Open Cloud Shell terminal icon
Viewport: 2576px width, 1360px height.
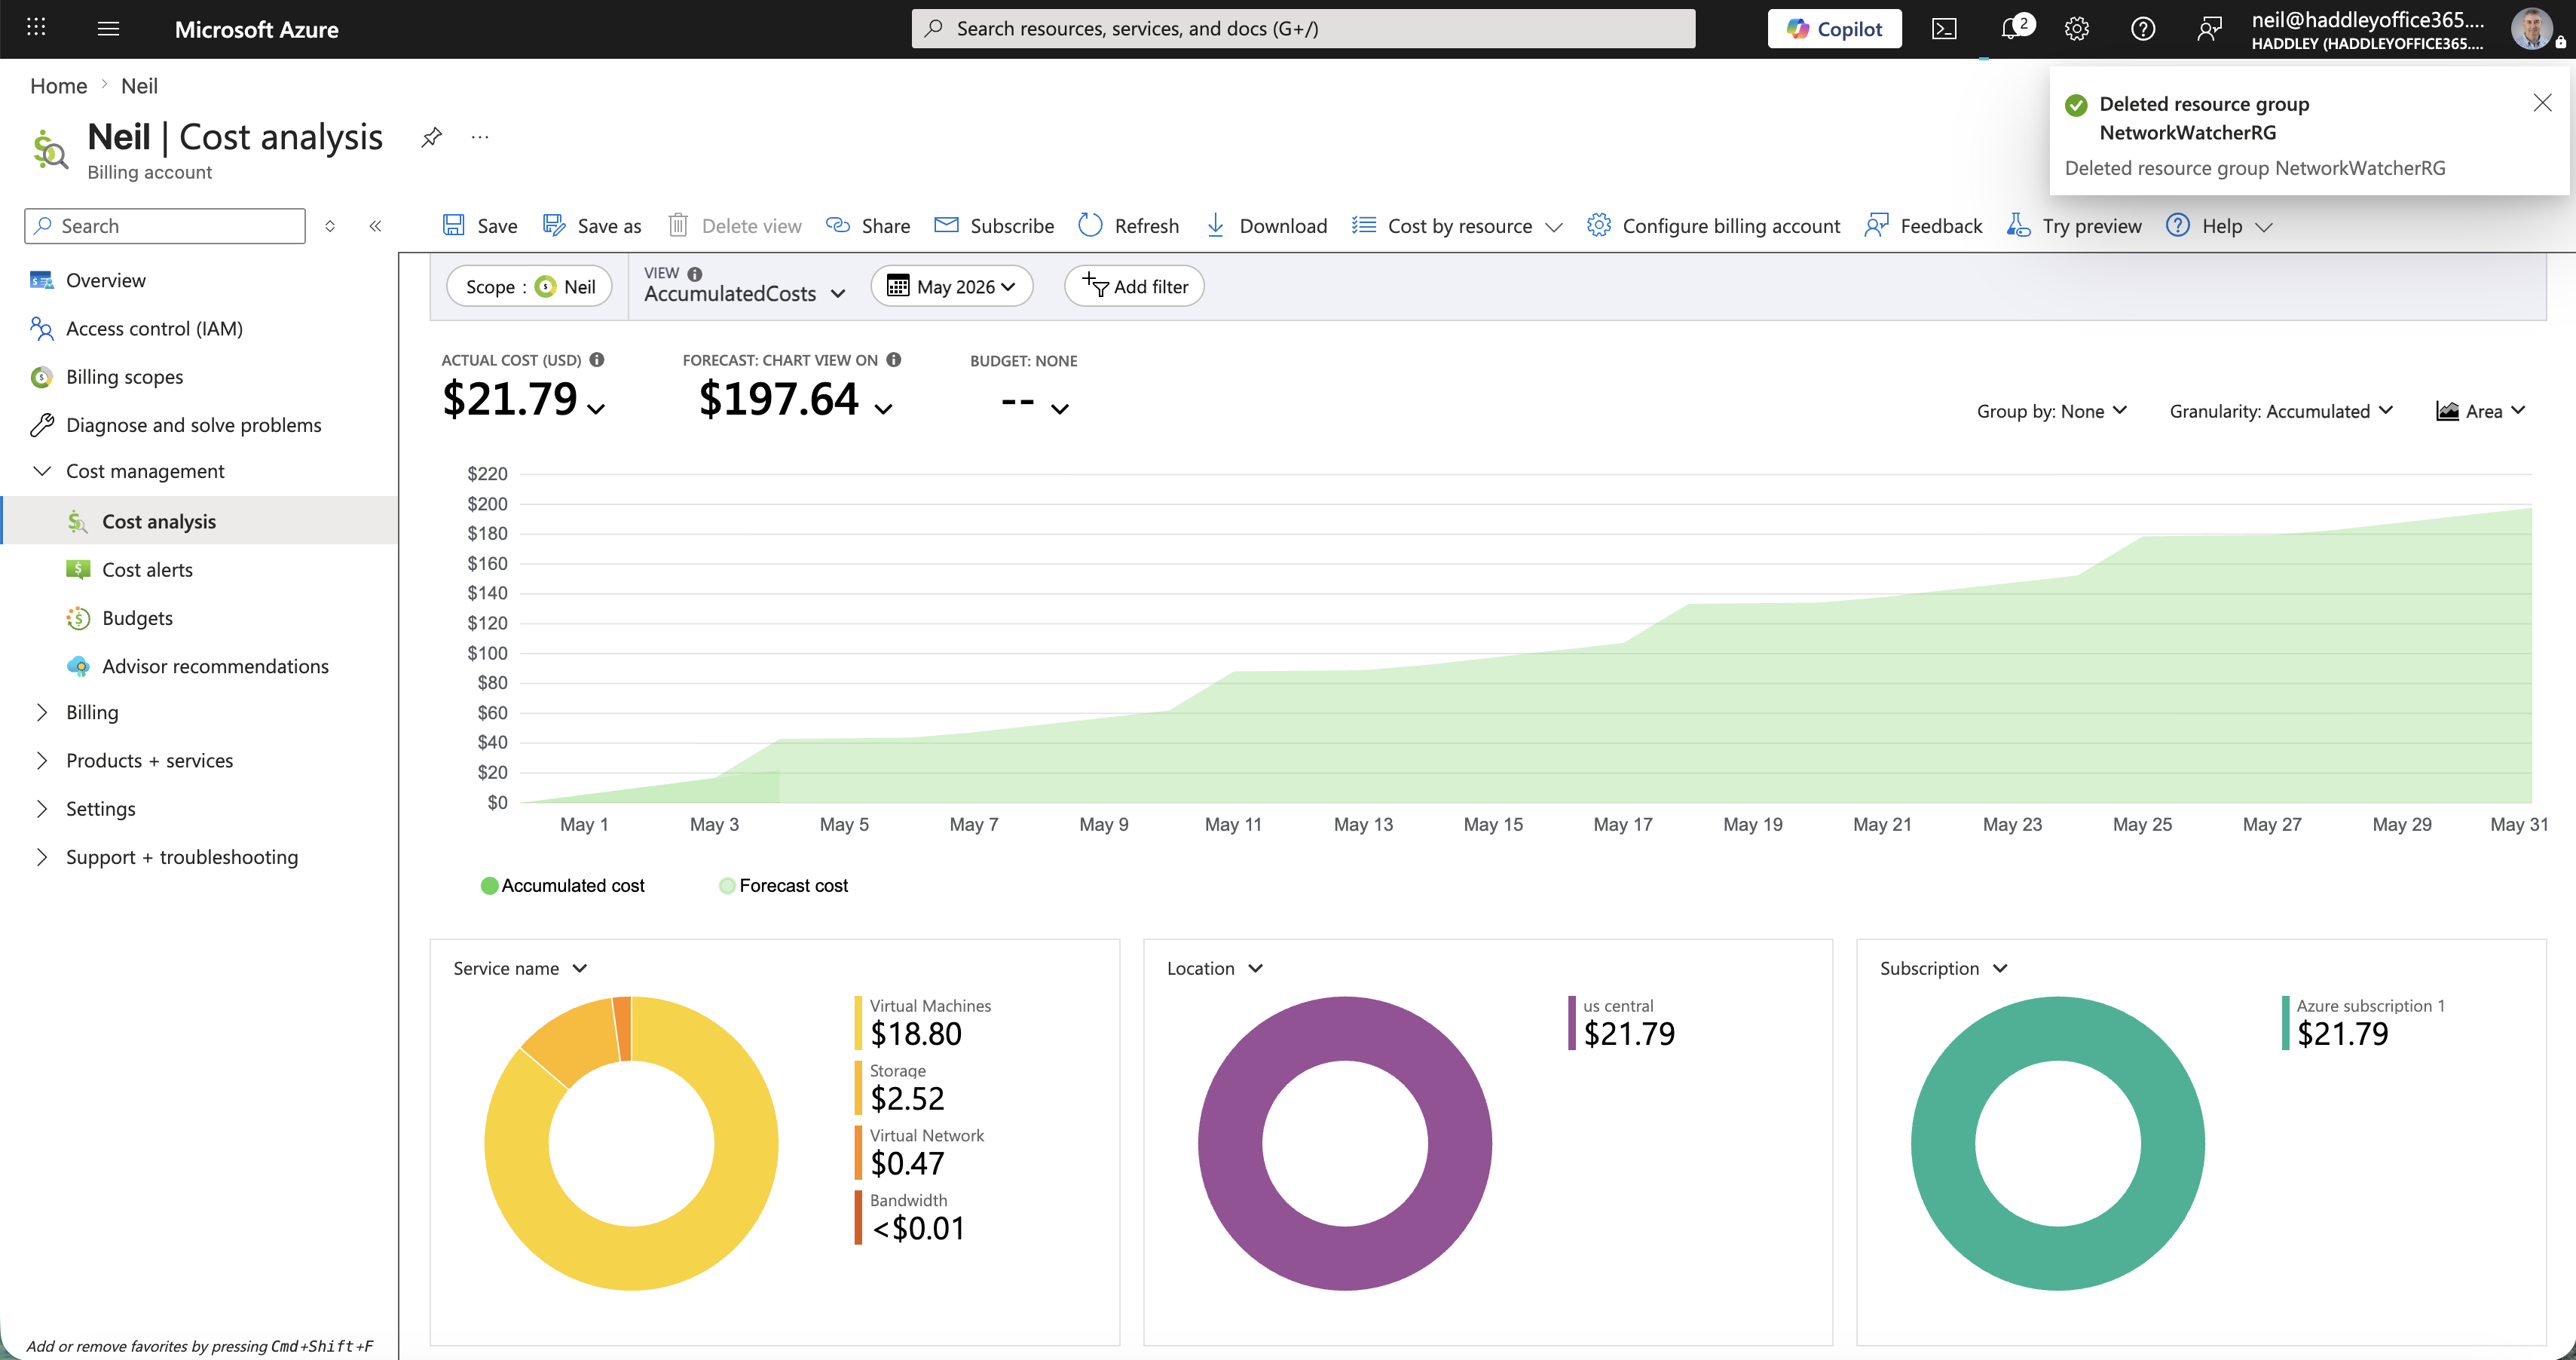[x=1944, y=28]
